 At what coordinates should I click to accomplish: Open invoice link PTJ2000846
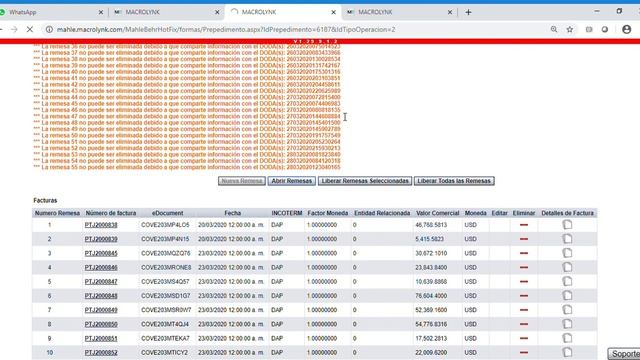click(x=101, y=267)
